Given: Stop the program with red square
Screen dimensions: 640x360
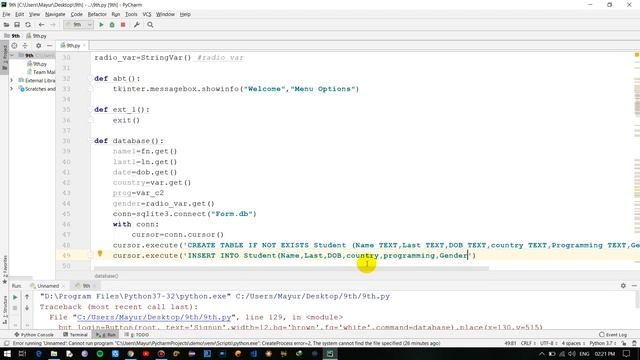Looking at the screenshot, I should [x=123, y=25].
